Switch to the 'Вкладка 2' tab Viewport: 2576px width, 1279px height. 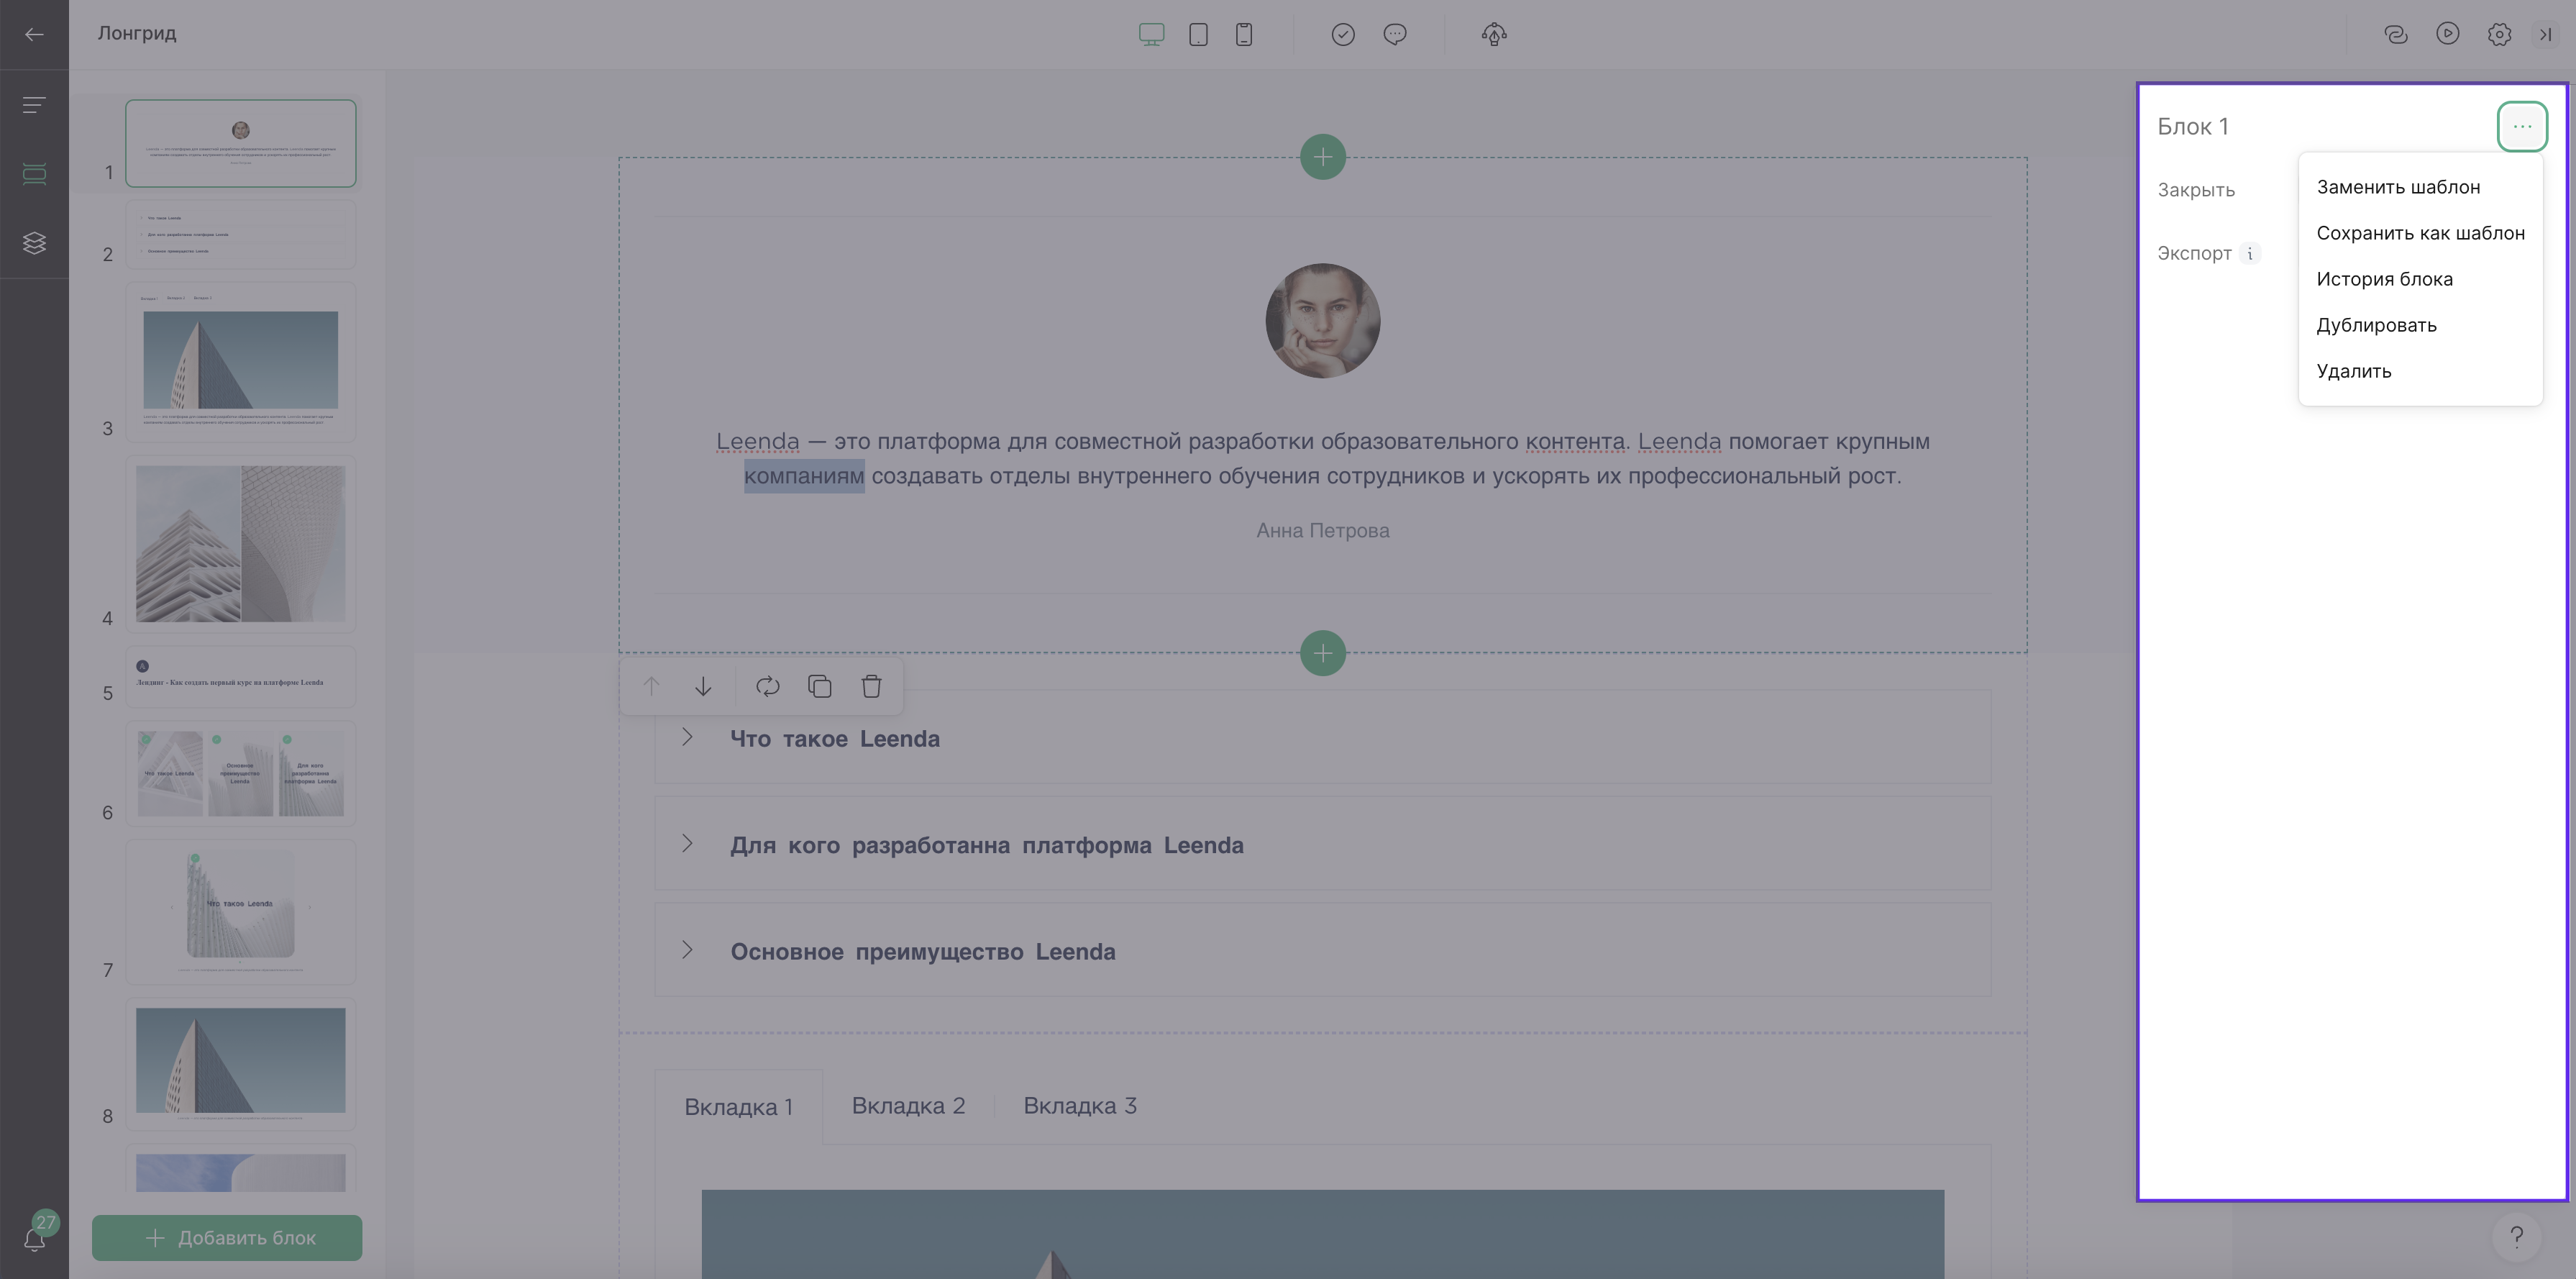[x=908, y=1106]
